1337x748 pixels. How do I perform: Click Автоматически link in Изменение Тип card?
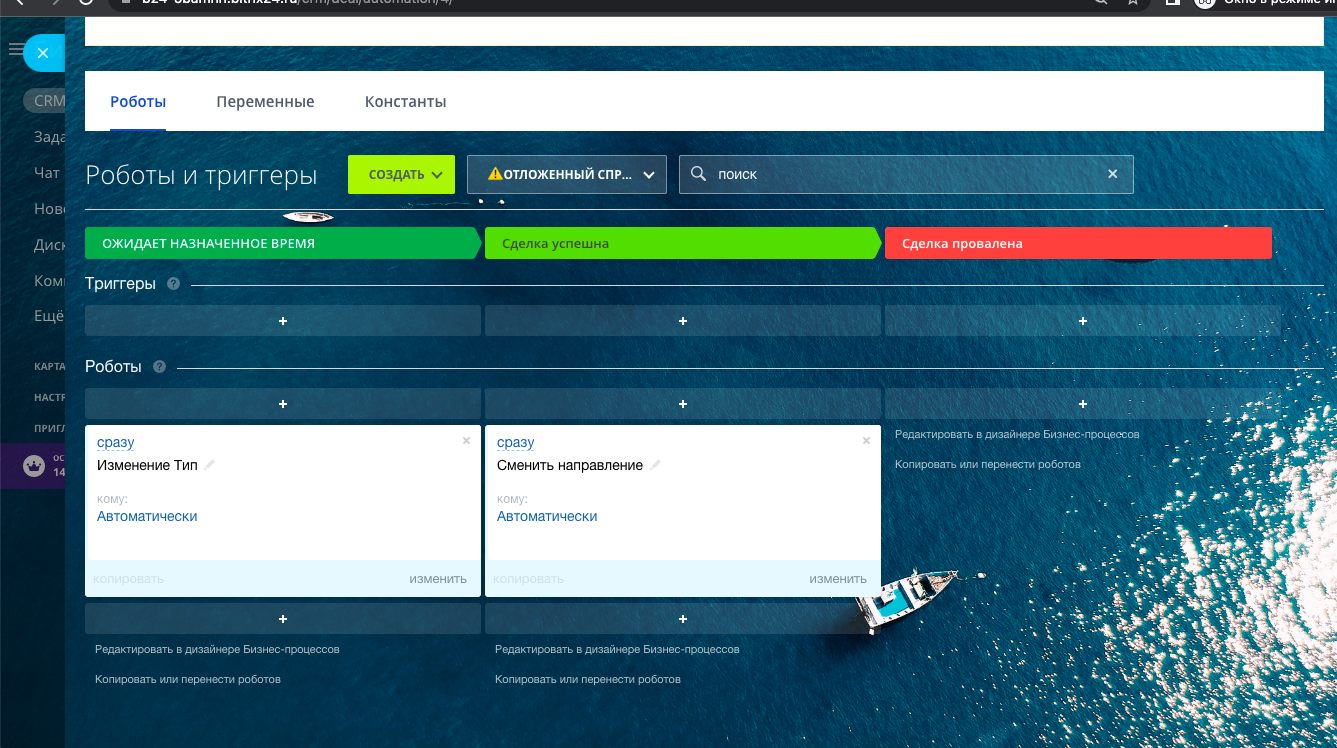coord(147,517)
